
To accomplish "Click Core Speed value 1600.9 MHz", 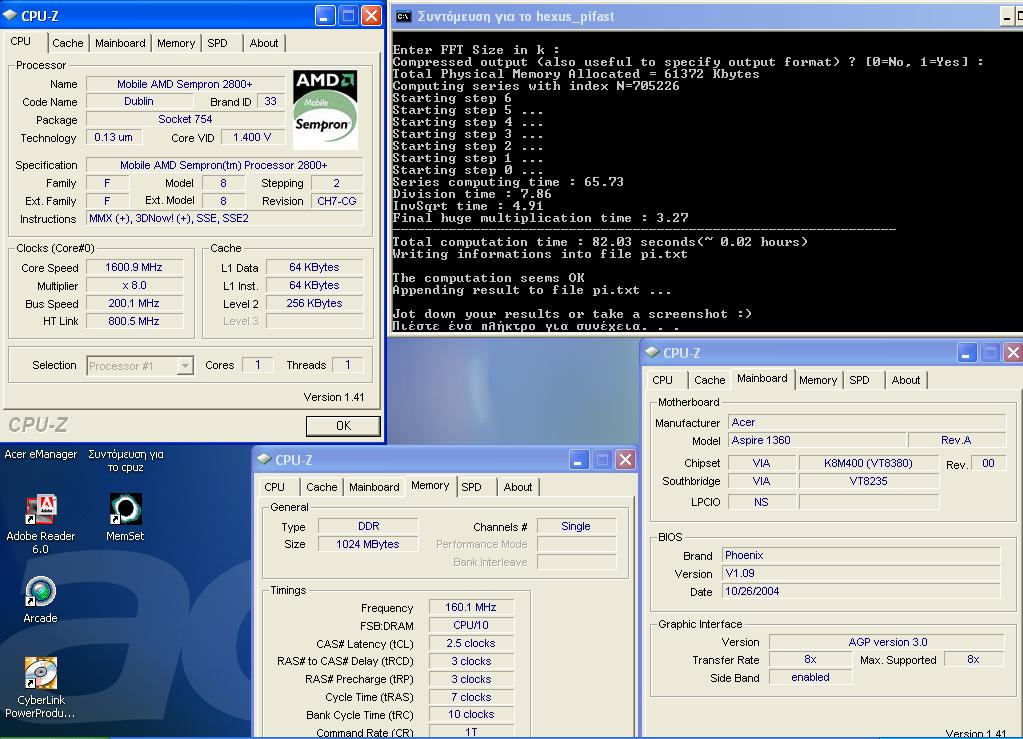I will 134,267.
